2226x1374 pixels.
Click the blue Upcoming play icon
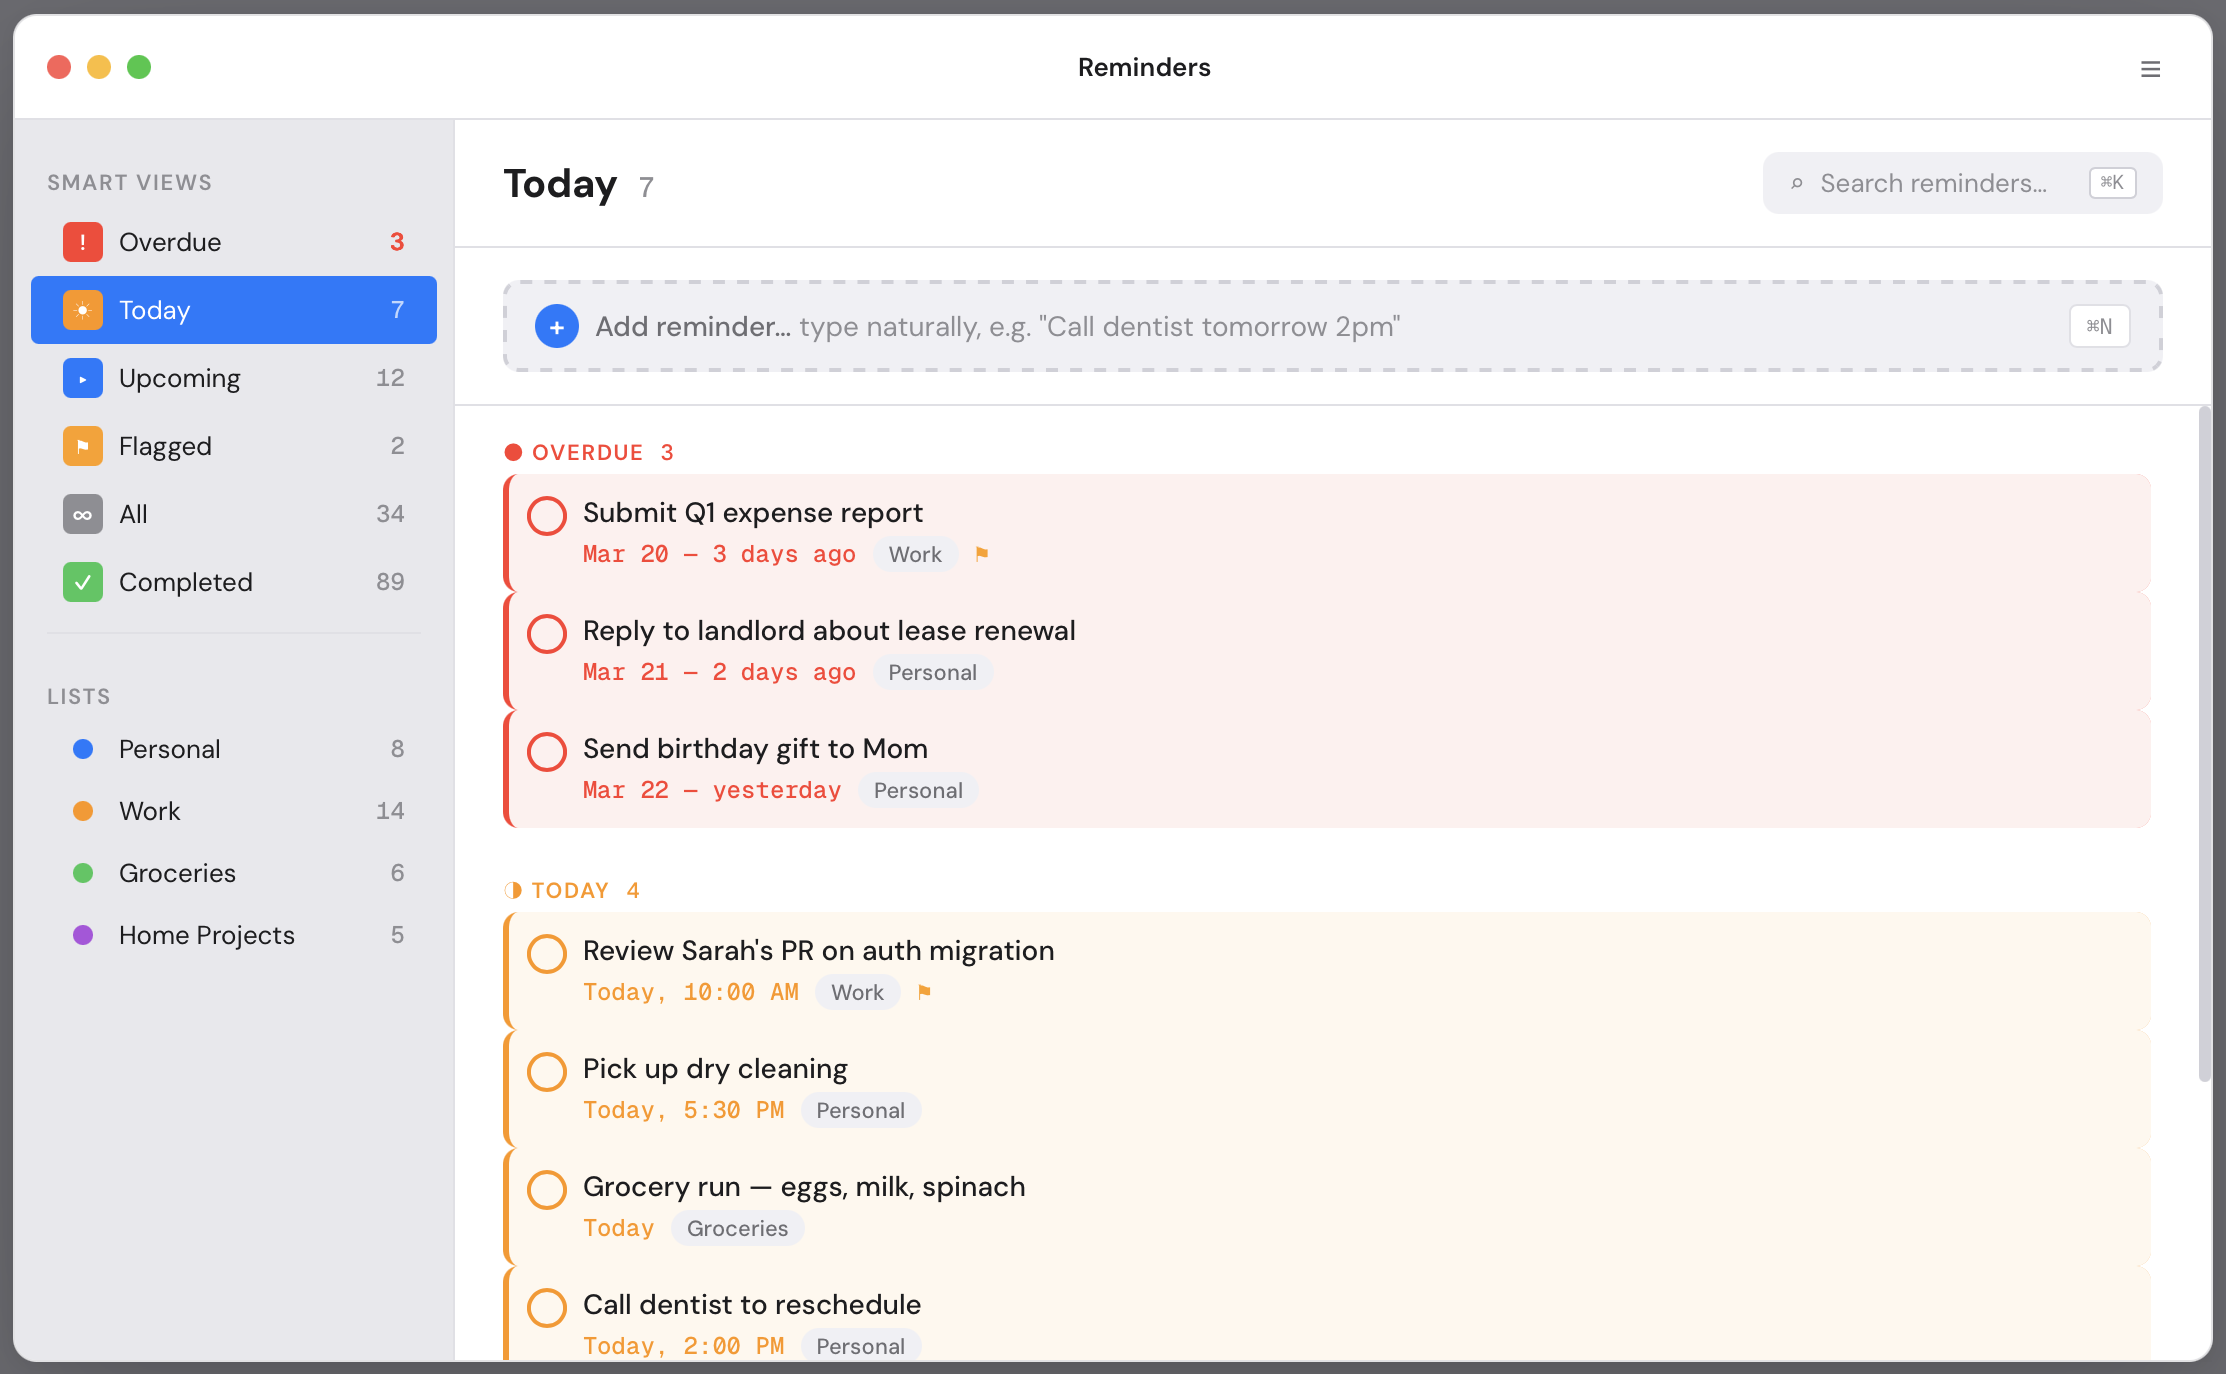pyautogui.click(x=82, y=378)
